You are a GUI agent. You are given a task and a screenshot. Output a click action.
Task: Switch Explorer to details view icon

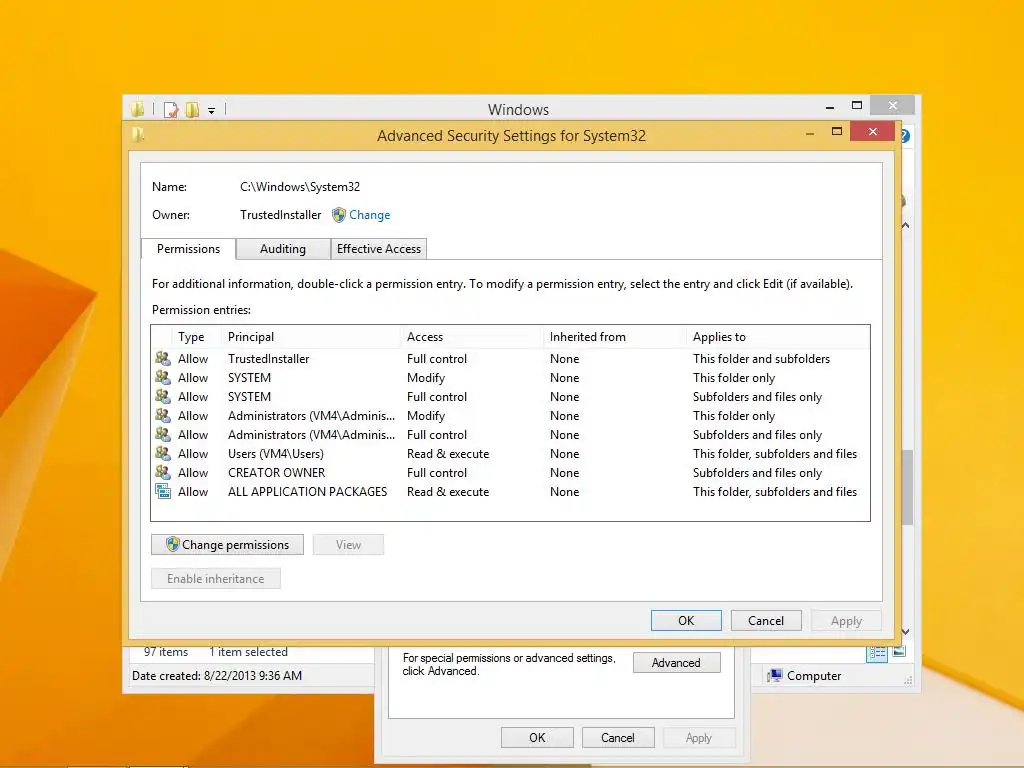pyautogui.click(x=876, y=652)
